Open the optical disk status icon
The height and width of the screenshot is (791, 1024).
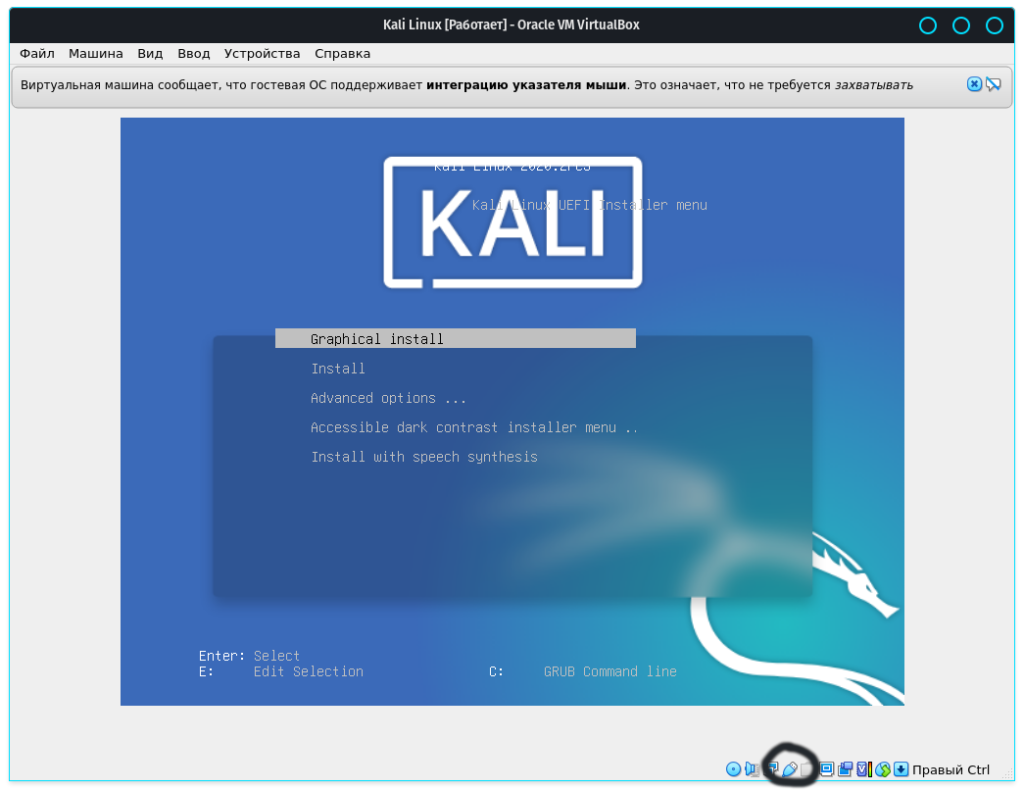click(x=733, y=769)
